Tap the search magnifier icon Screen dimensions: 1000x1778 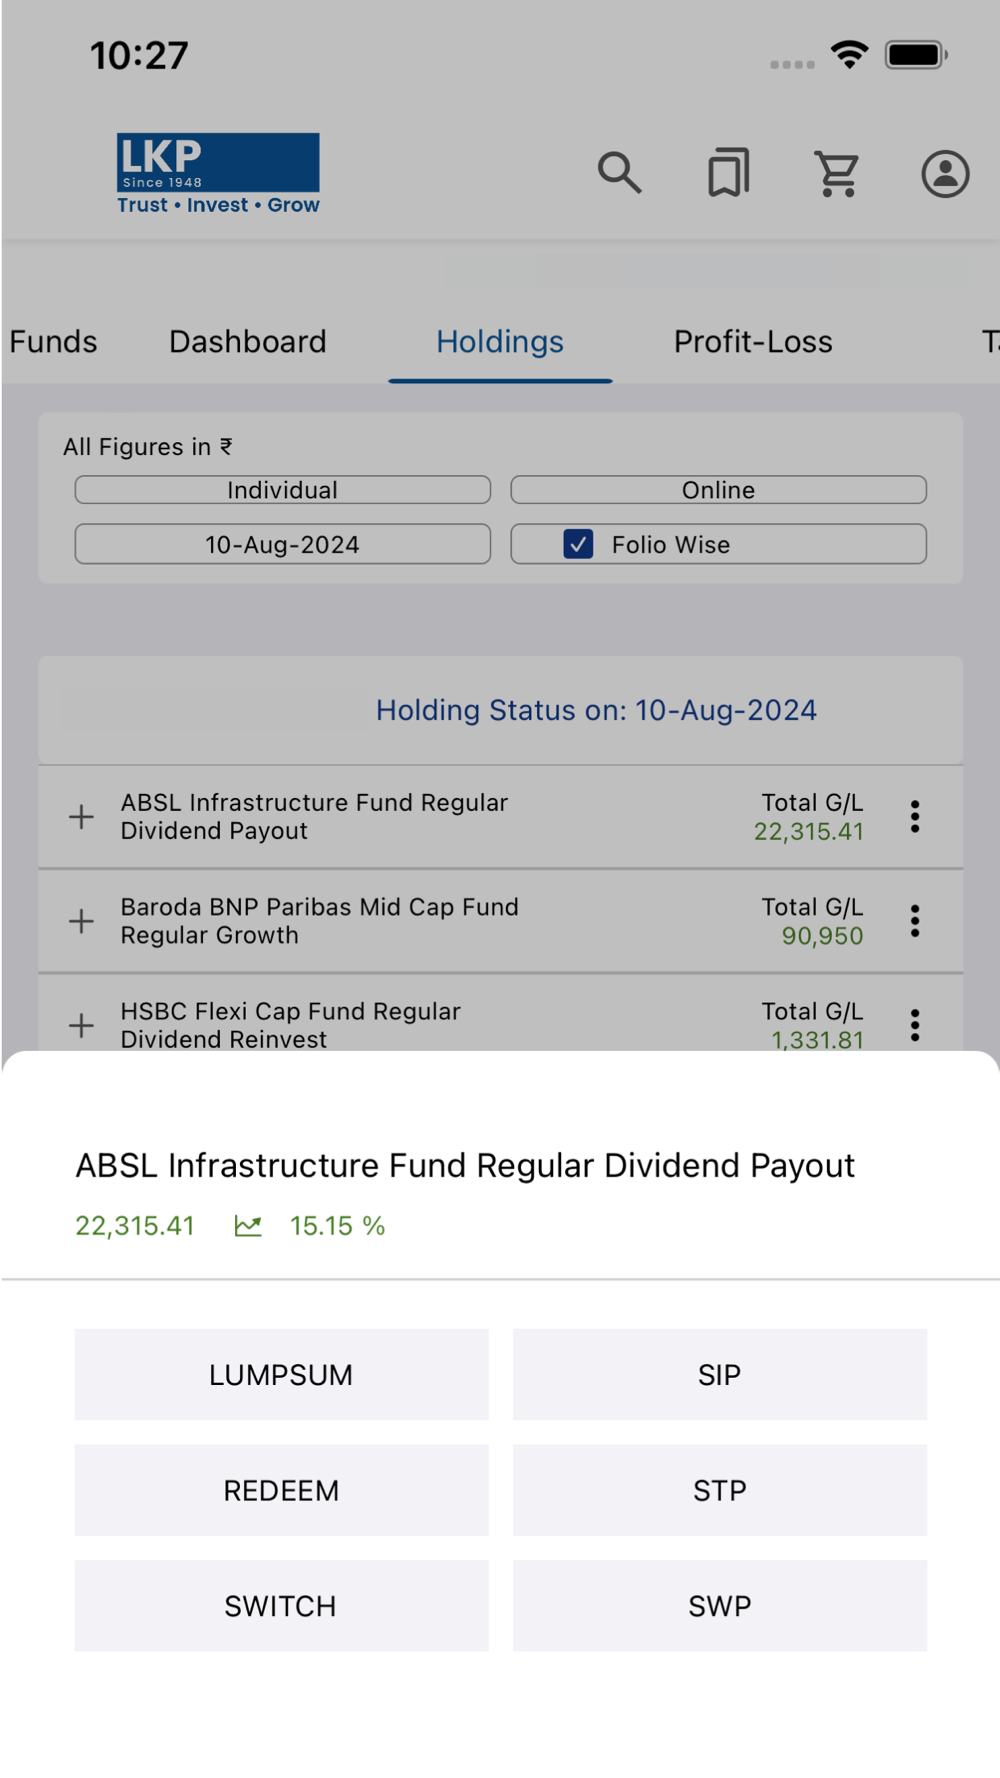pos(619,173)
